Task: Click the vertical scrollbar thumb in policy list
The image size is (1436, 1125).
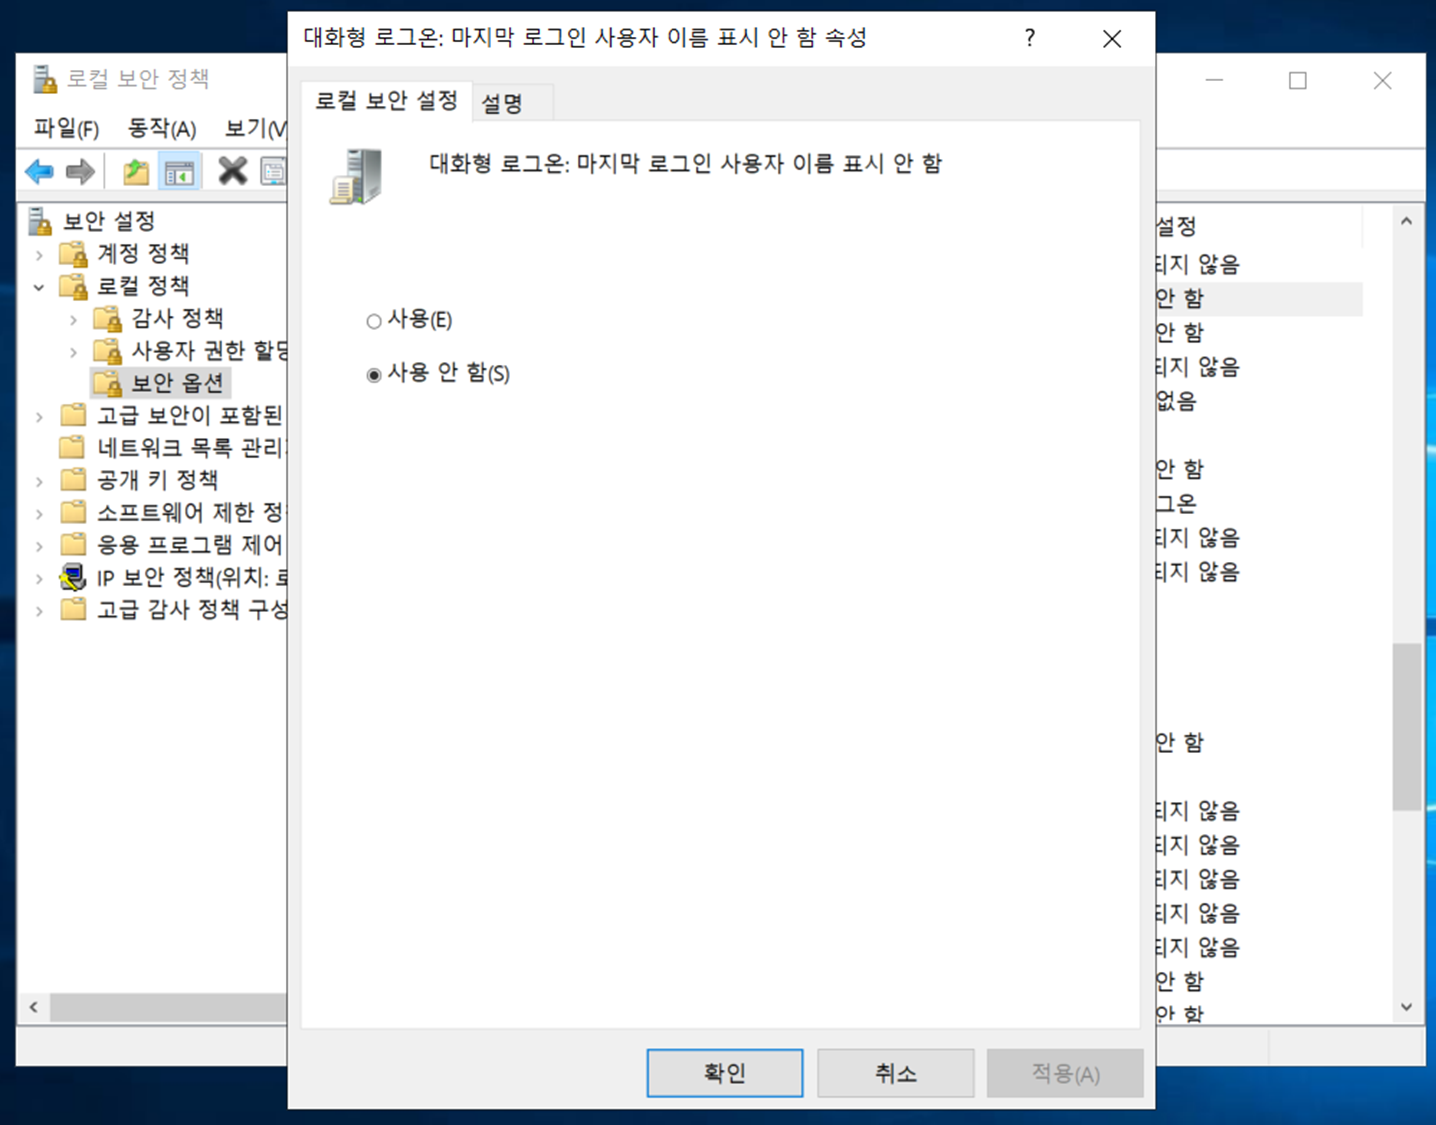Action: coord(1406,727)
